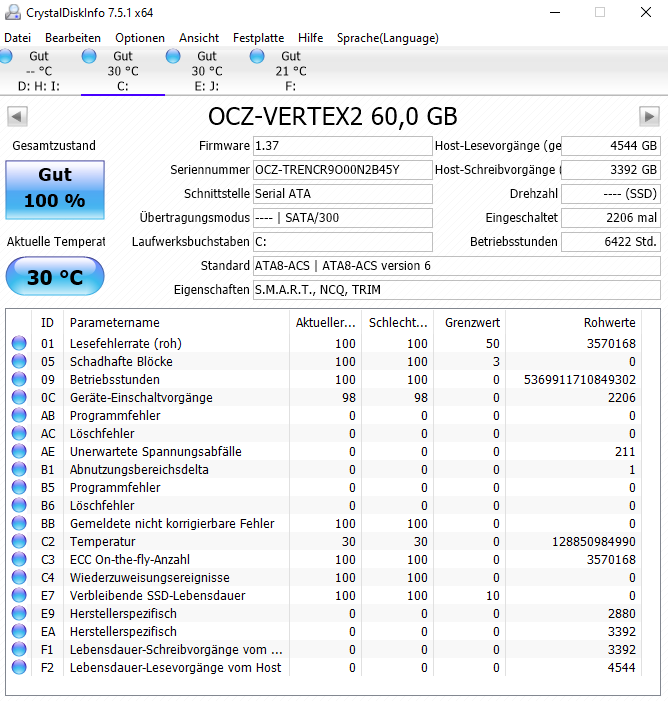Click status orb for Schadhafte Blöcke

[19, 361]
